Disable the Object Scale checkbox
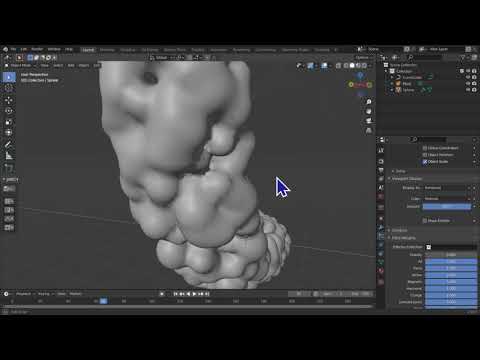 click(x=425, y=162)
